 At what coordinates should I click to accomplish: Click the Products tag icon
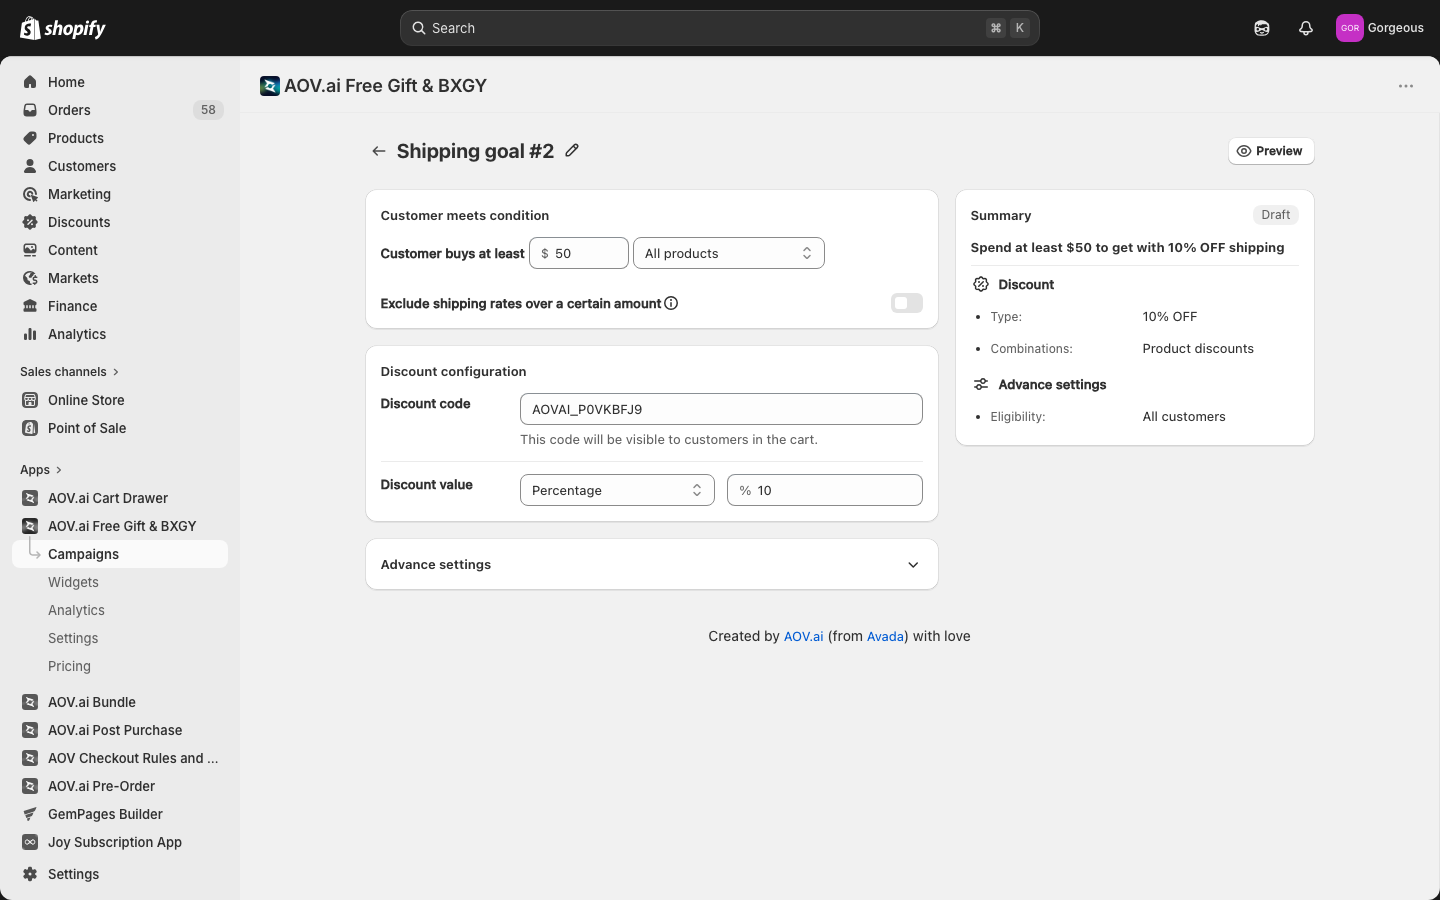point(30,138)
